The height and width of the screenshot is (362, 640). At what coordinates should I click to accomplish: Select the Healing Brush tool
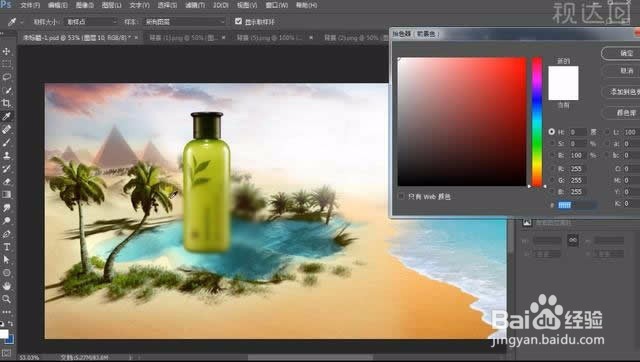click(x=7, y=129)
